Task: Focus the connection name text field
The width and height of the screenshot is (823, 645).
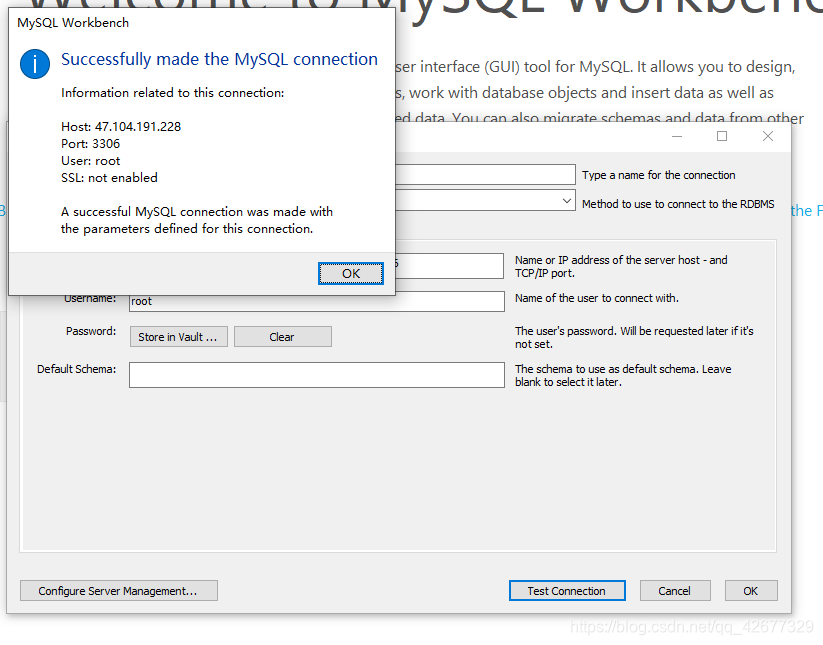Action: coord(485,175)
